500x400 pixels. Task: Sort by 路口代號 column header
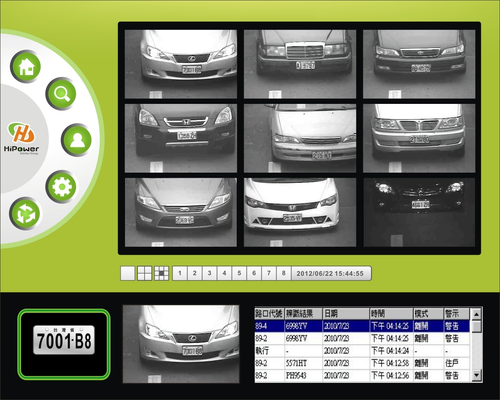pos(269,313)
